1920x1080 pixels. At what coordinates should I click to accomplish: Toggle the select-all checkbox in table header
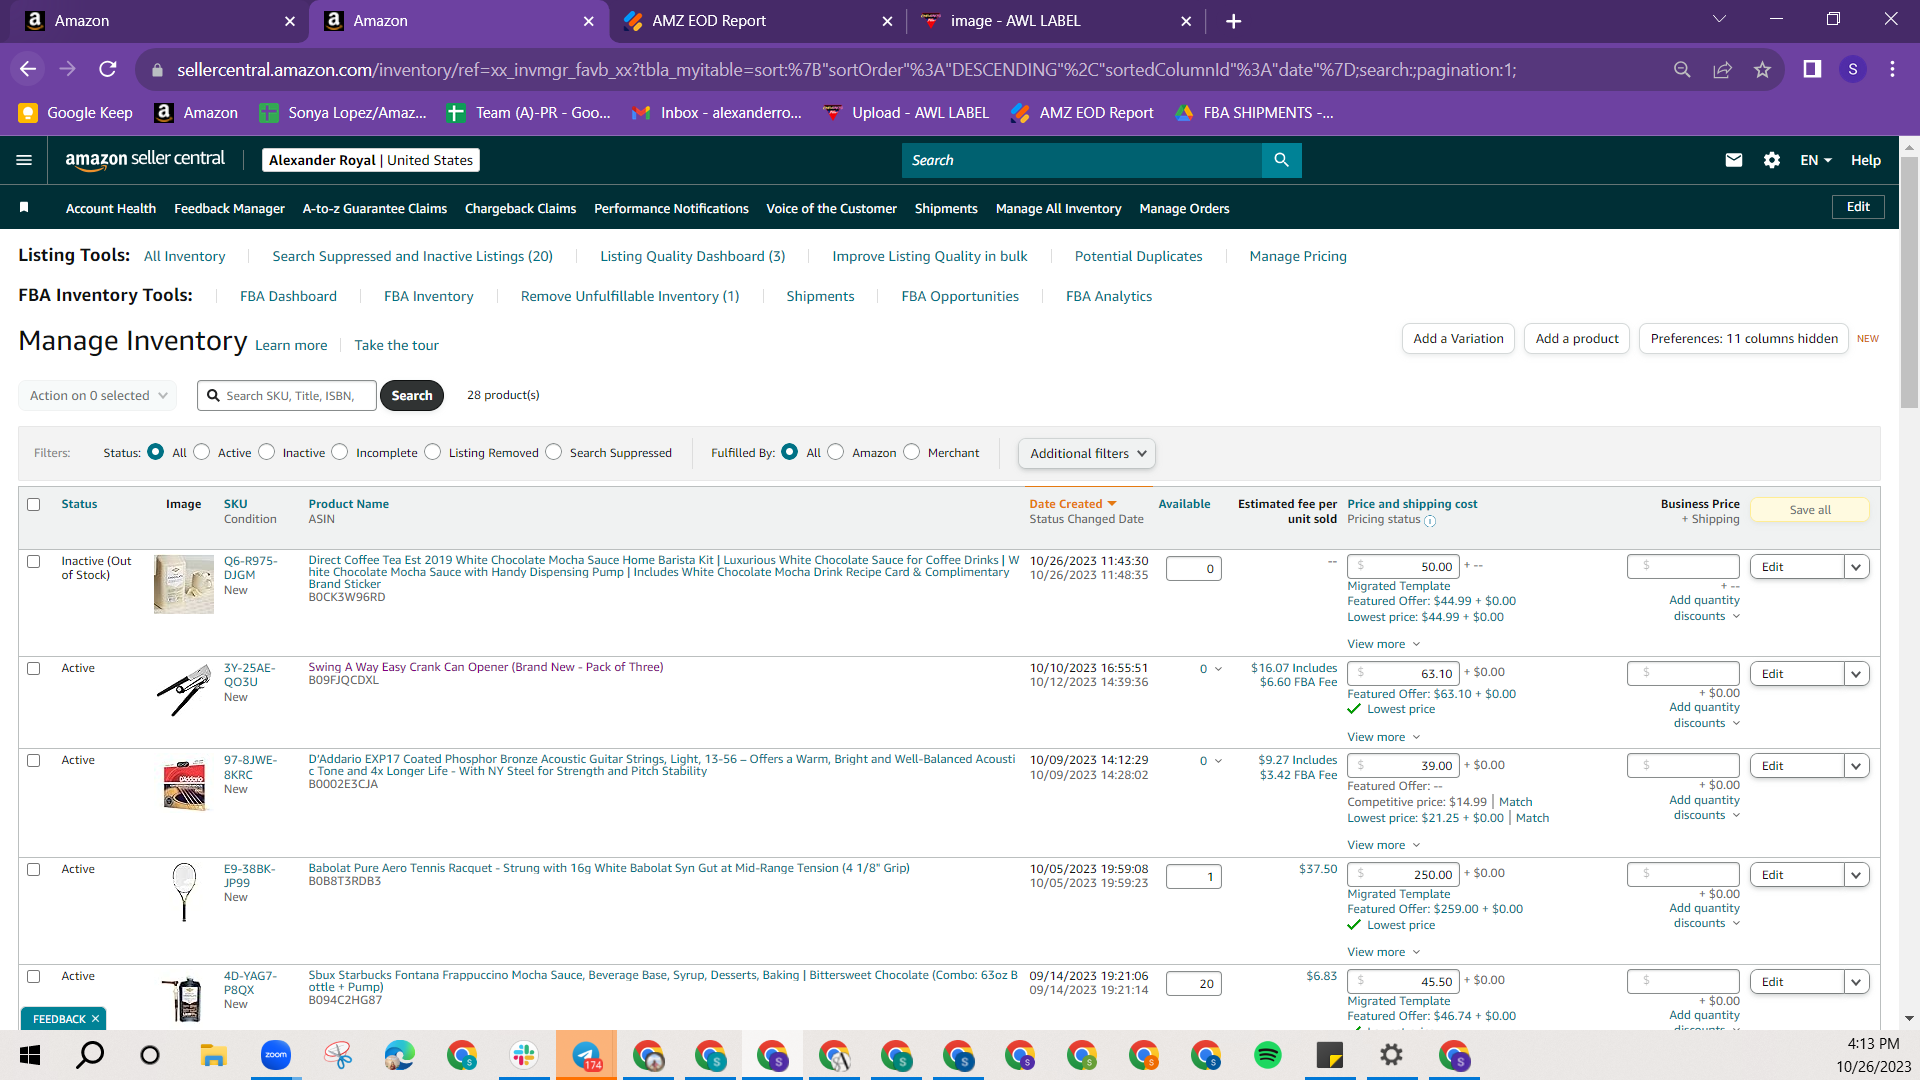pos(34,504)
